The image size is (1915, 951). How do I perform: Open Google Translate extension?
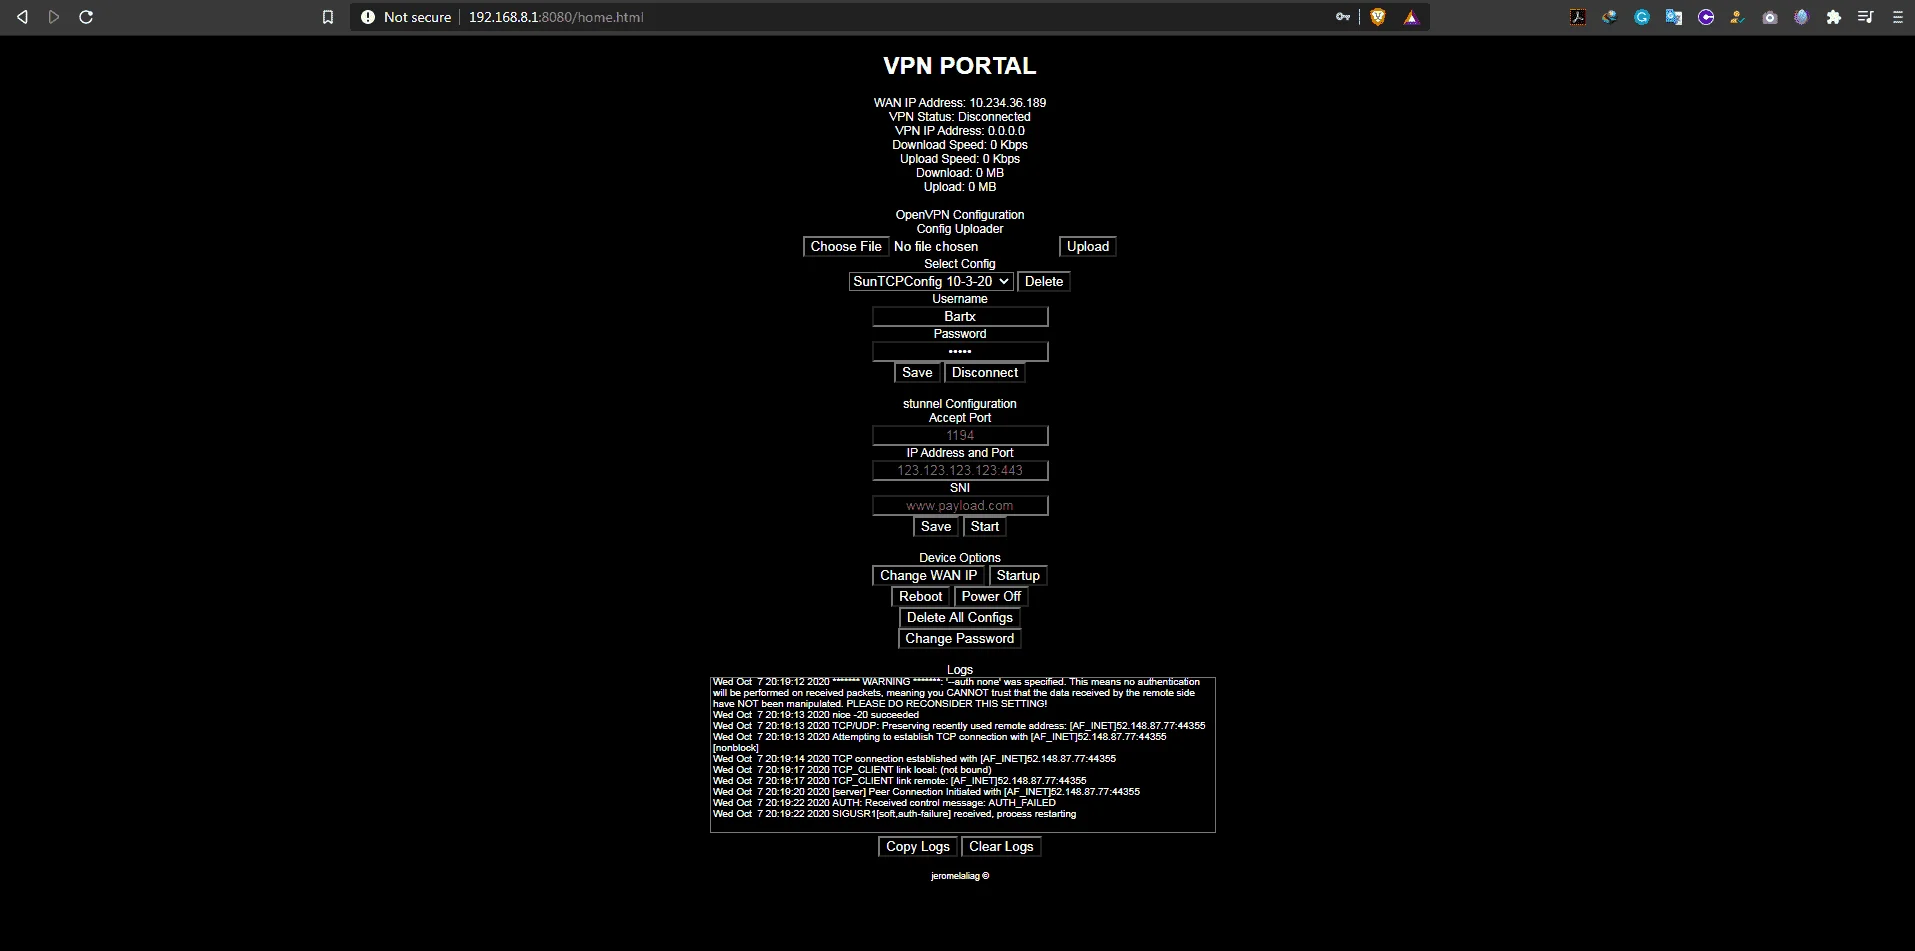pos(1674,17)
